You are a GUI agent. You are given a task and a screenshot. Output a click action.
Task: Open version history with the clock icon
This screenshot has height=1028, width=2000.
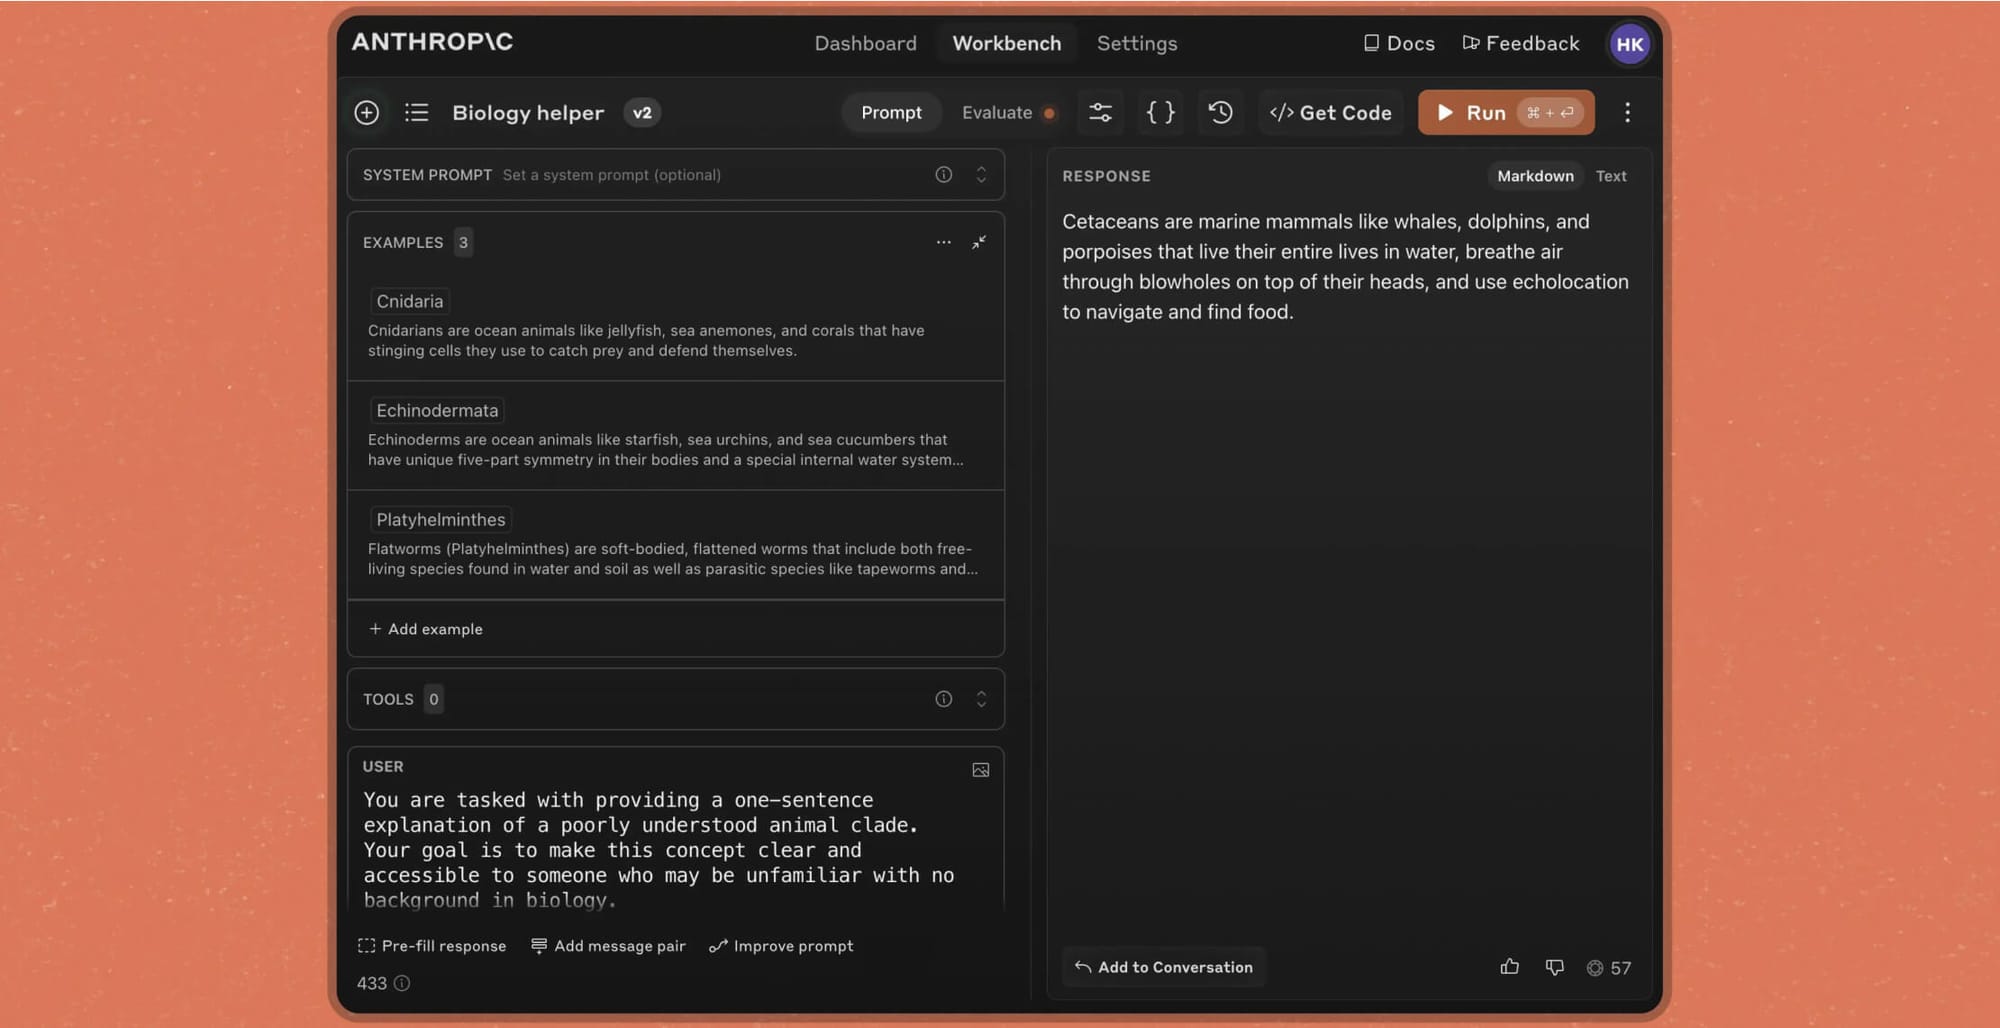pyautogui.click(x=1220, y=112)
